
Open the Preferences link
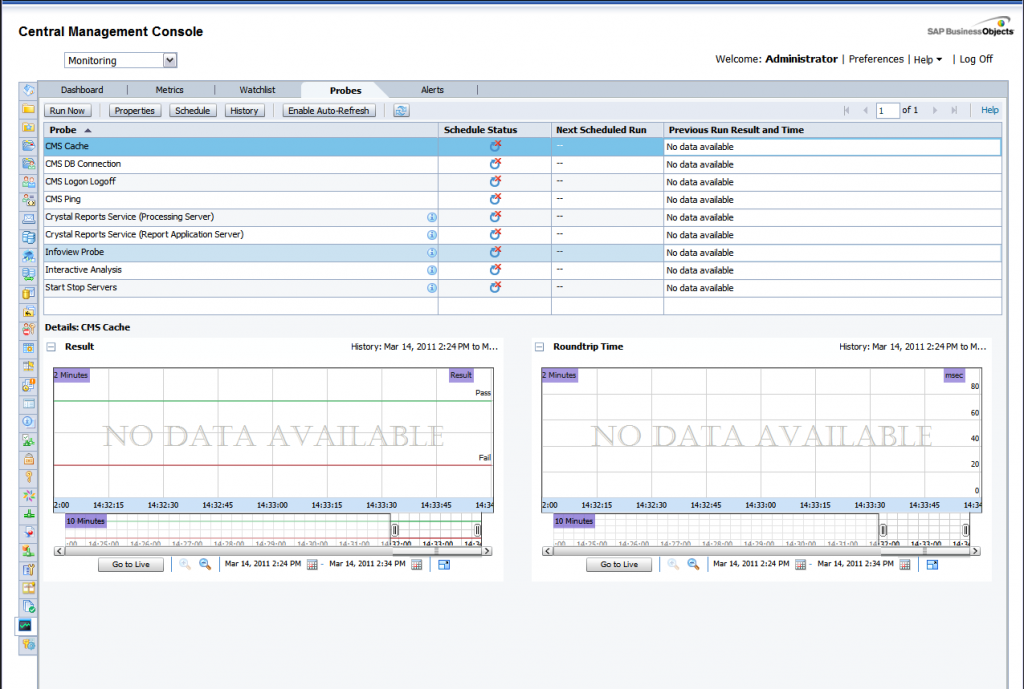tap(876, 59)
